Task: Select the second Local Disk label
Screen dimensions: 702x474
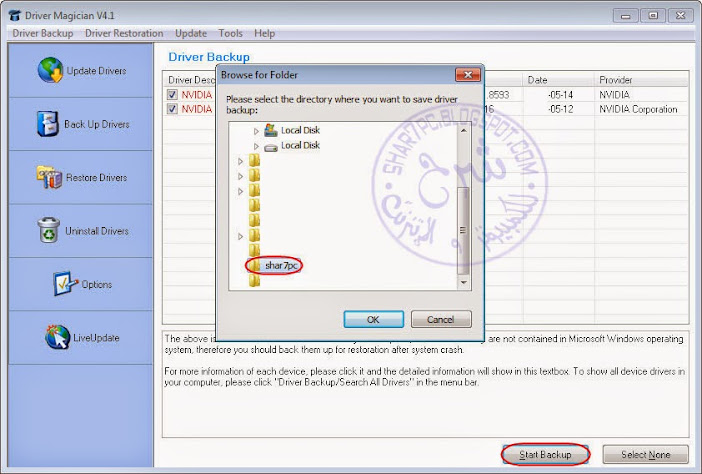Action: pyautogui.click(x=300, y=145)
